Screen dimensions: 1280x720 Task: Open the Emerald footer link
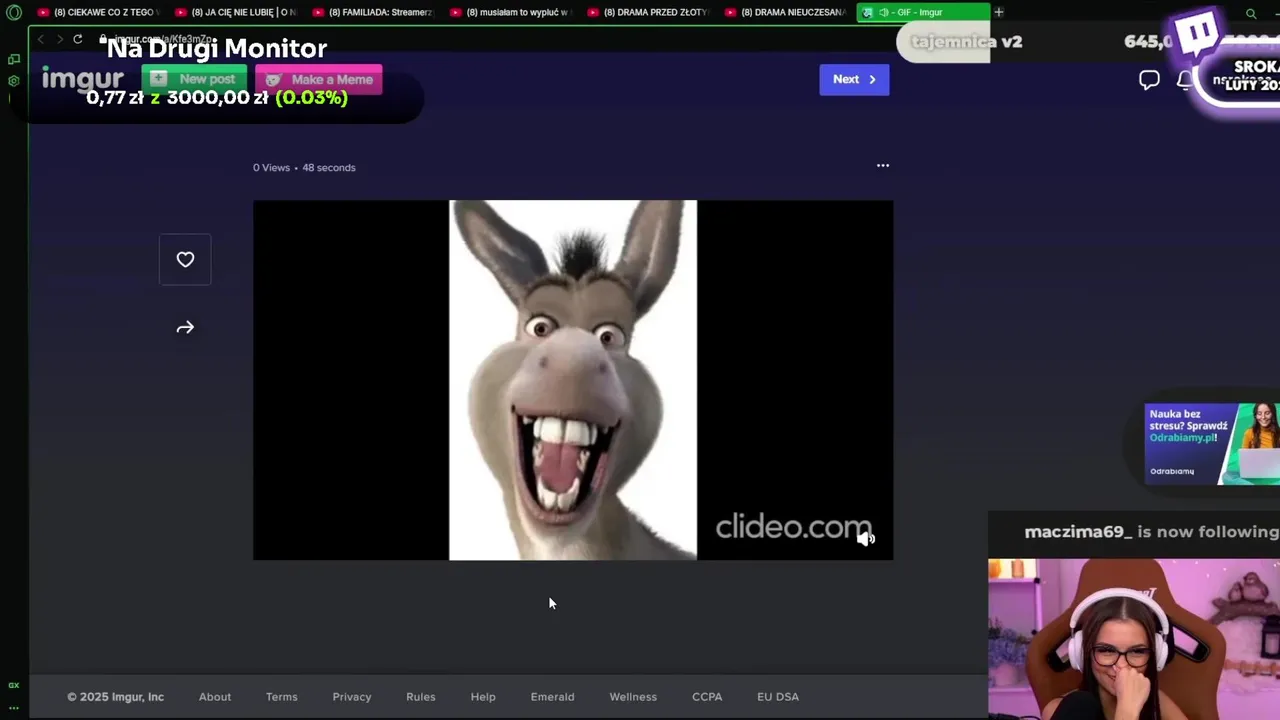coord(553,697)
